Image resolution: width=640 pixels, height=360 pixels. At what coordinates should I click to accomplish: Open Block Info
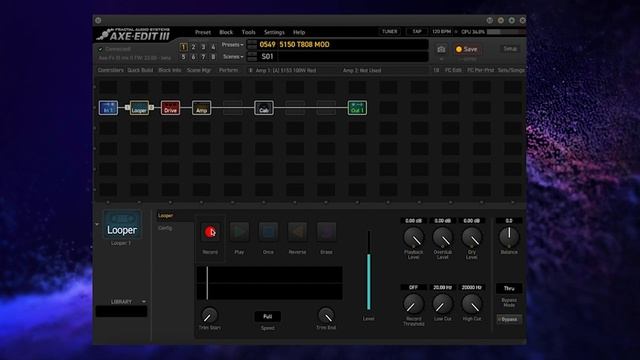(x=169, y=70)
